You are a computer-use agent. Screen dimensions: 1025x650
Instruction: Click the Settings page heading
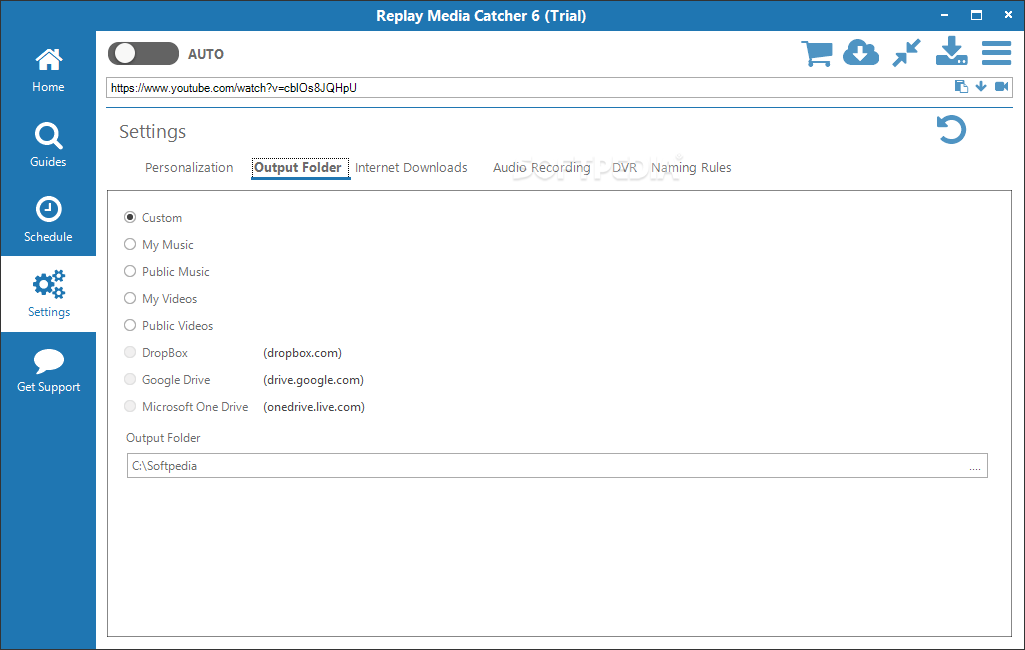click(x=152, y=131)
